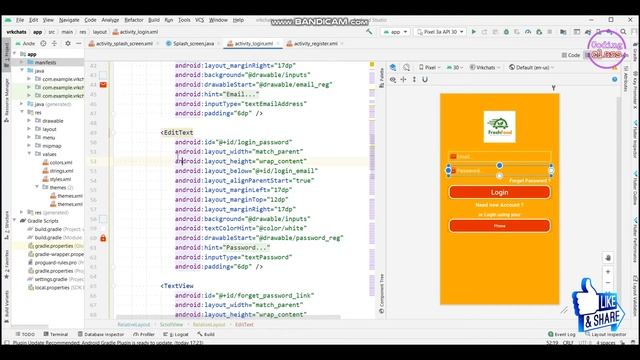Viewport: 640px width, 360px height.
Task: Select the Email field in design preview
Action: tap(500, 156)
